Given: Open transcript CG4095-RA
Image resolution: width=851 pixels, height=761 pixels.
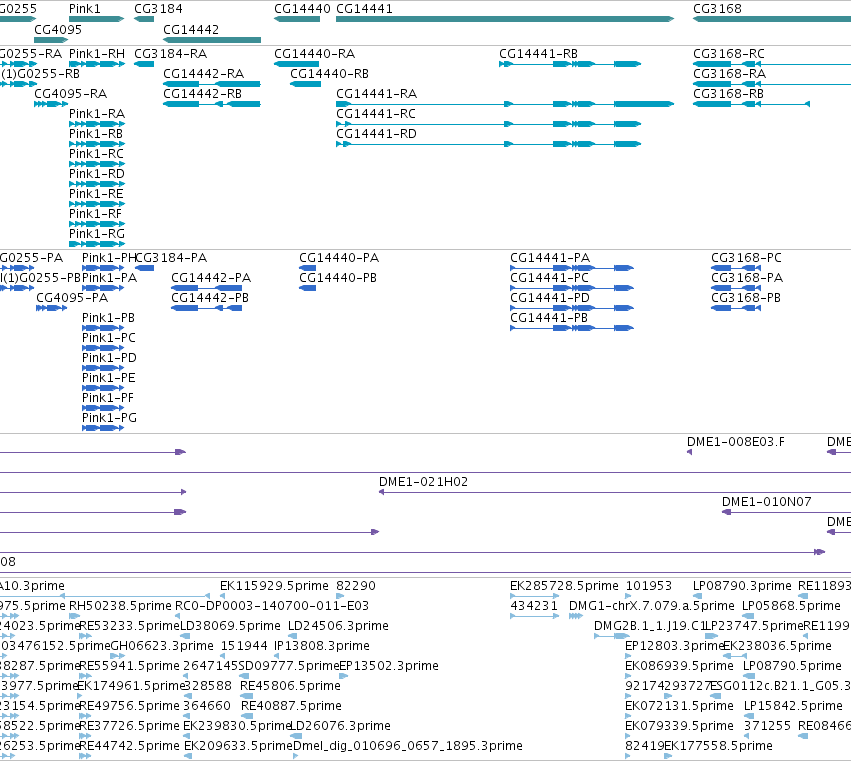Looking at the screenshot, I should [51, 104].
